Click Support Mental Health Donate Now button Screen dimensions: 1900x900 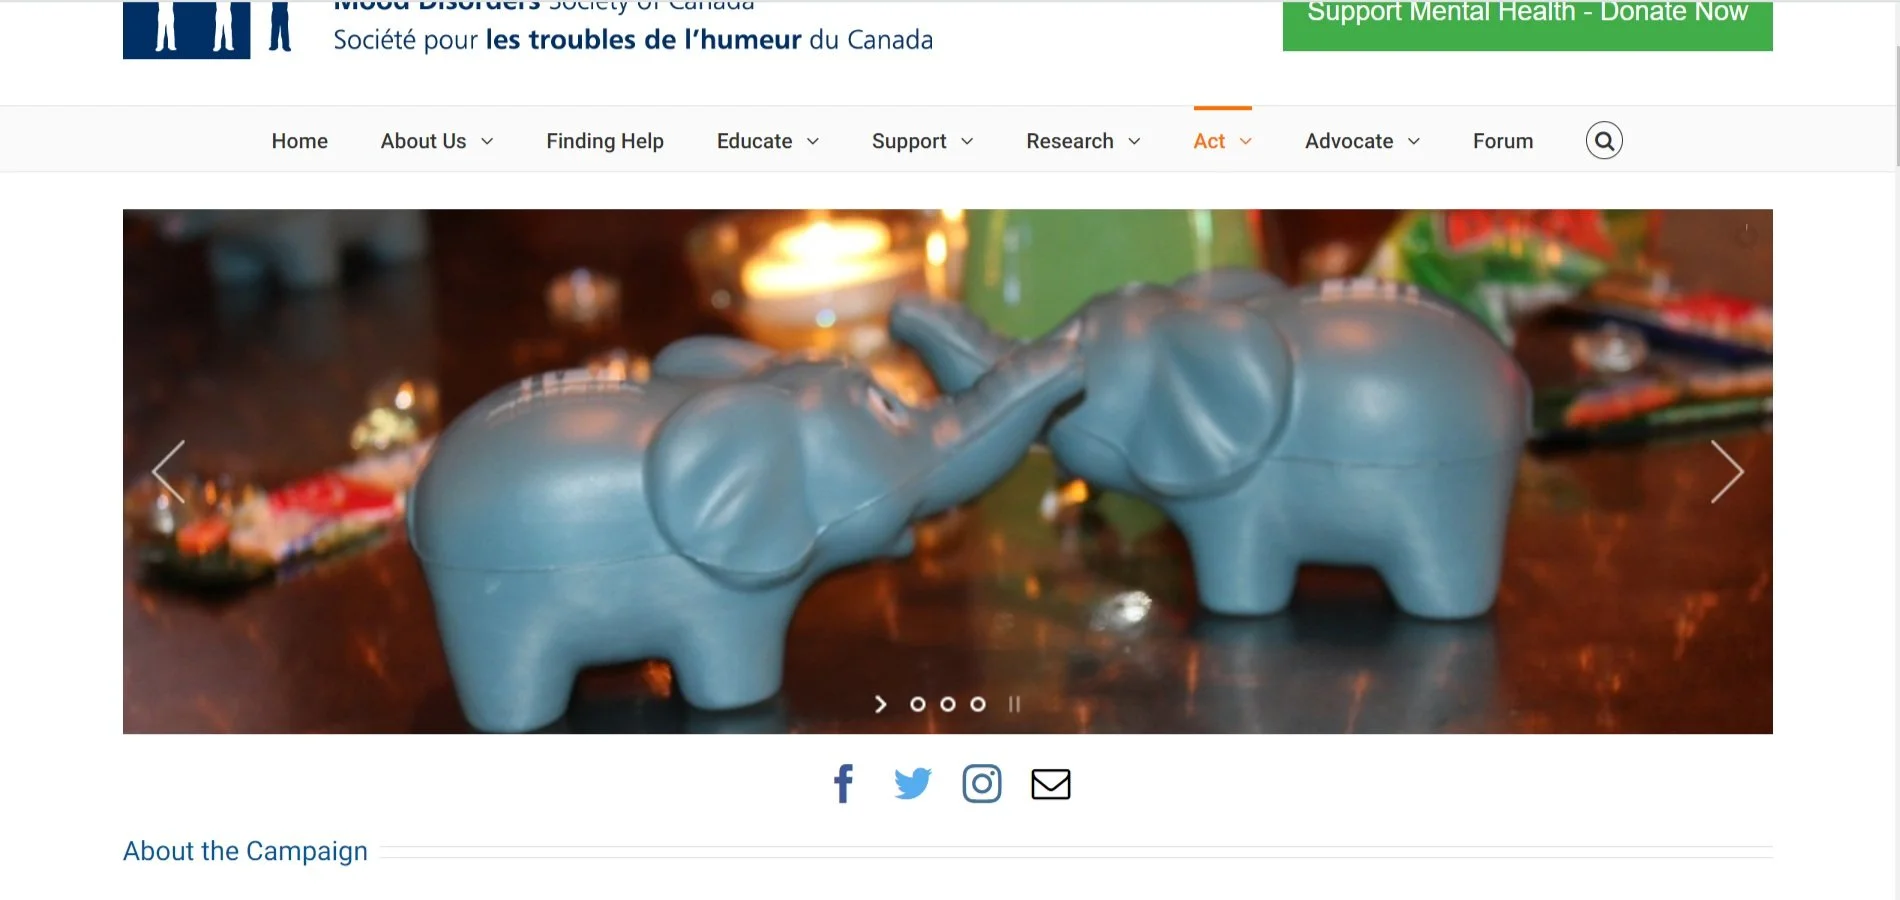(1527, 24)
